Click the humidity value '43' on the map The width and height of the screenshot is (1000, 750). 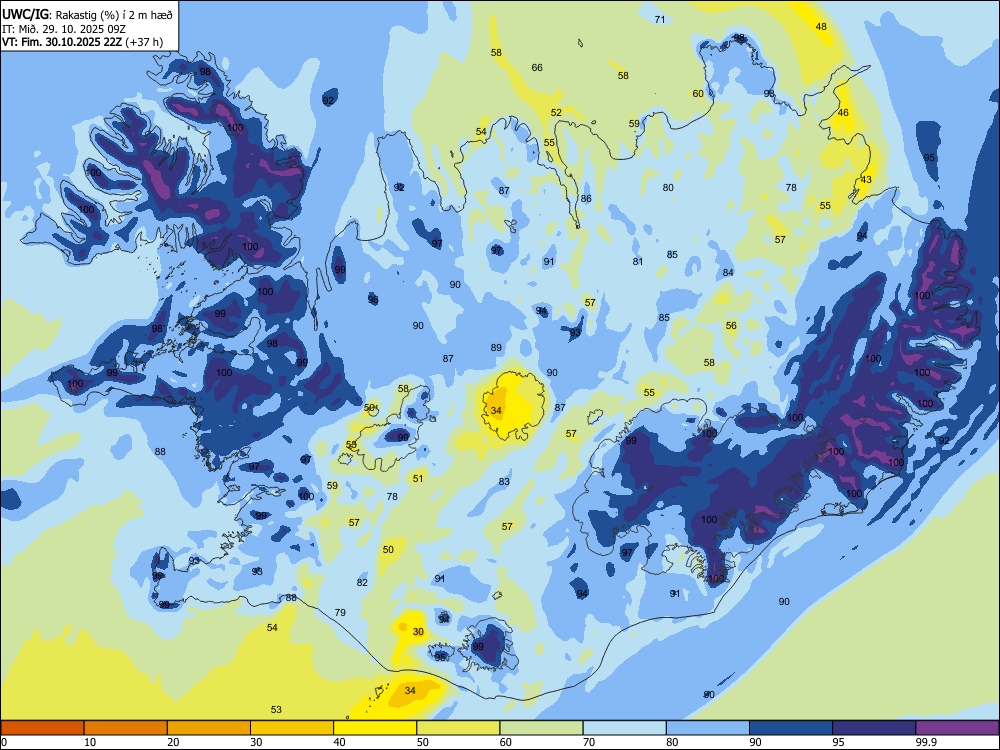point(866,180)
